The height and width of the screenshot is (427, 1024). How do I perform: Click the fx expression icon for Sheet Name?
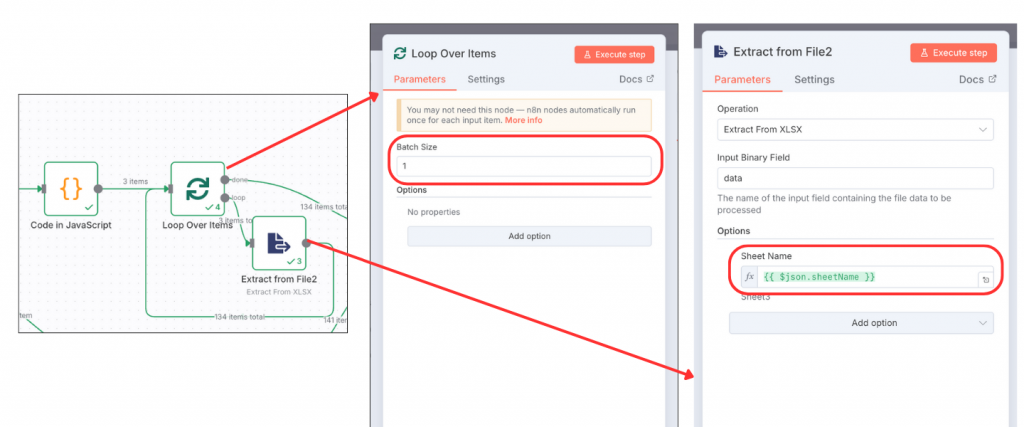coord(750,277)
